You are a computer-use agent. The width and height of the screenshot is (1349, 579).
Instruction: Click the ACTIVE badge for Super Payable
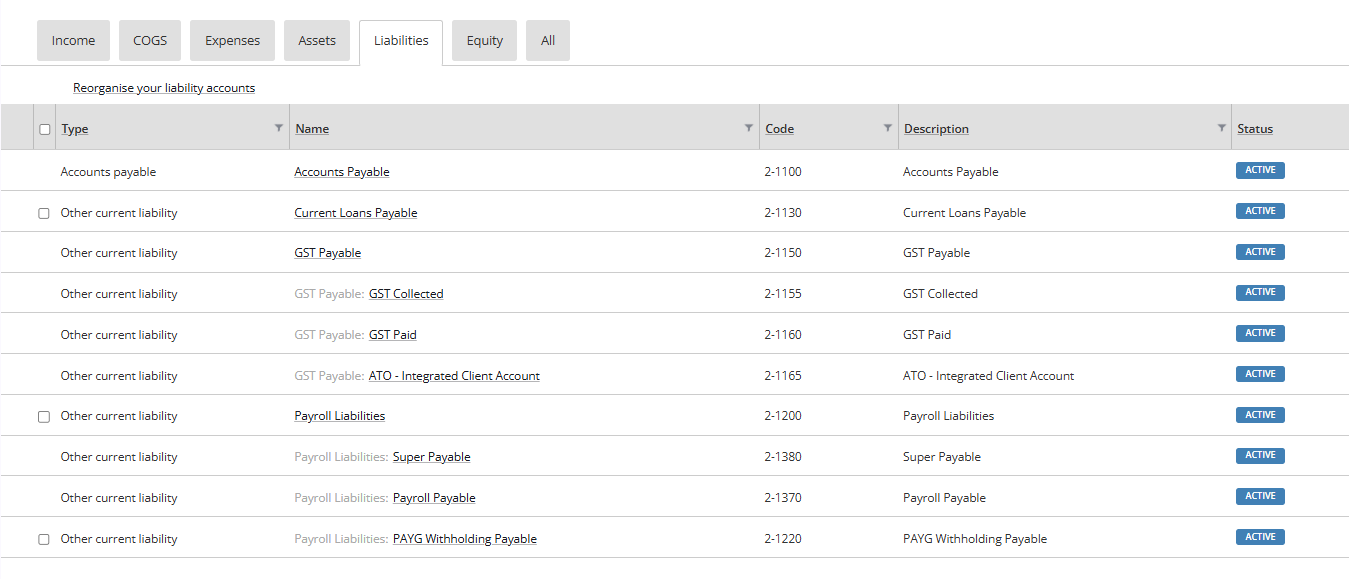(1260, 455)
